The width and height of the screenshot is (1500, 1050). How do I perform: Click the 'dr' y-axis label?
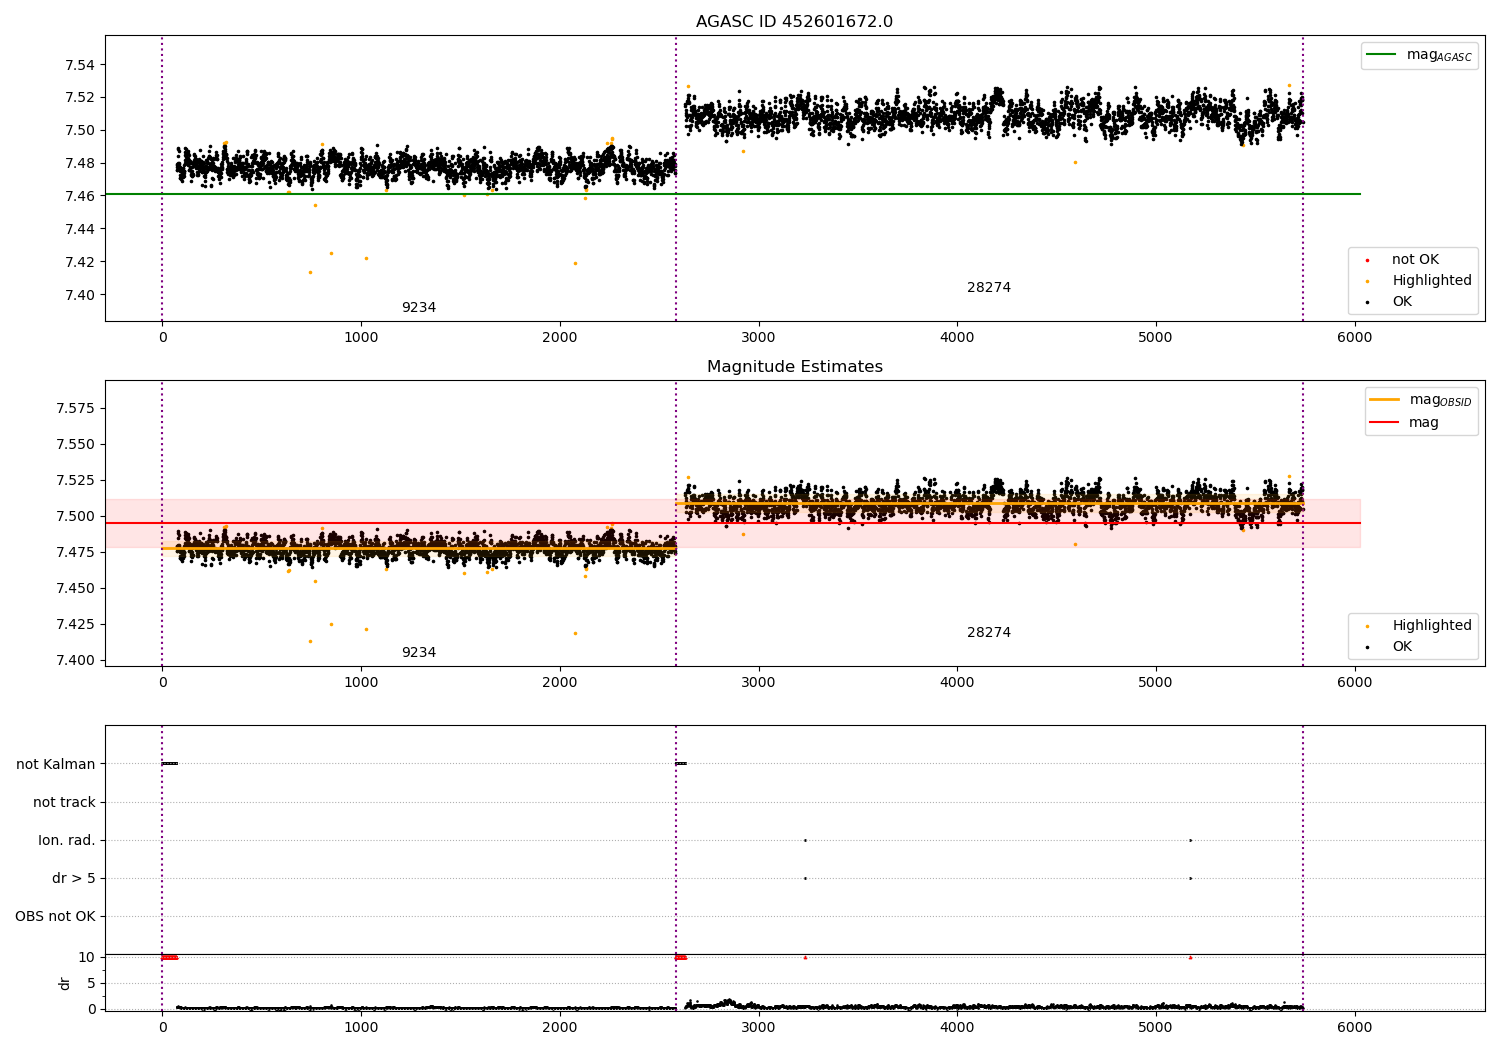pos(65,983)
